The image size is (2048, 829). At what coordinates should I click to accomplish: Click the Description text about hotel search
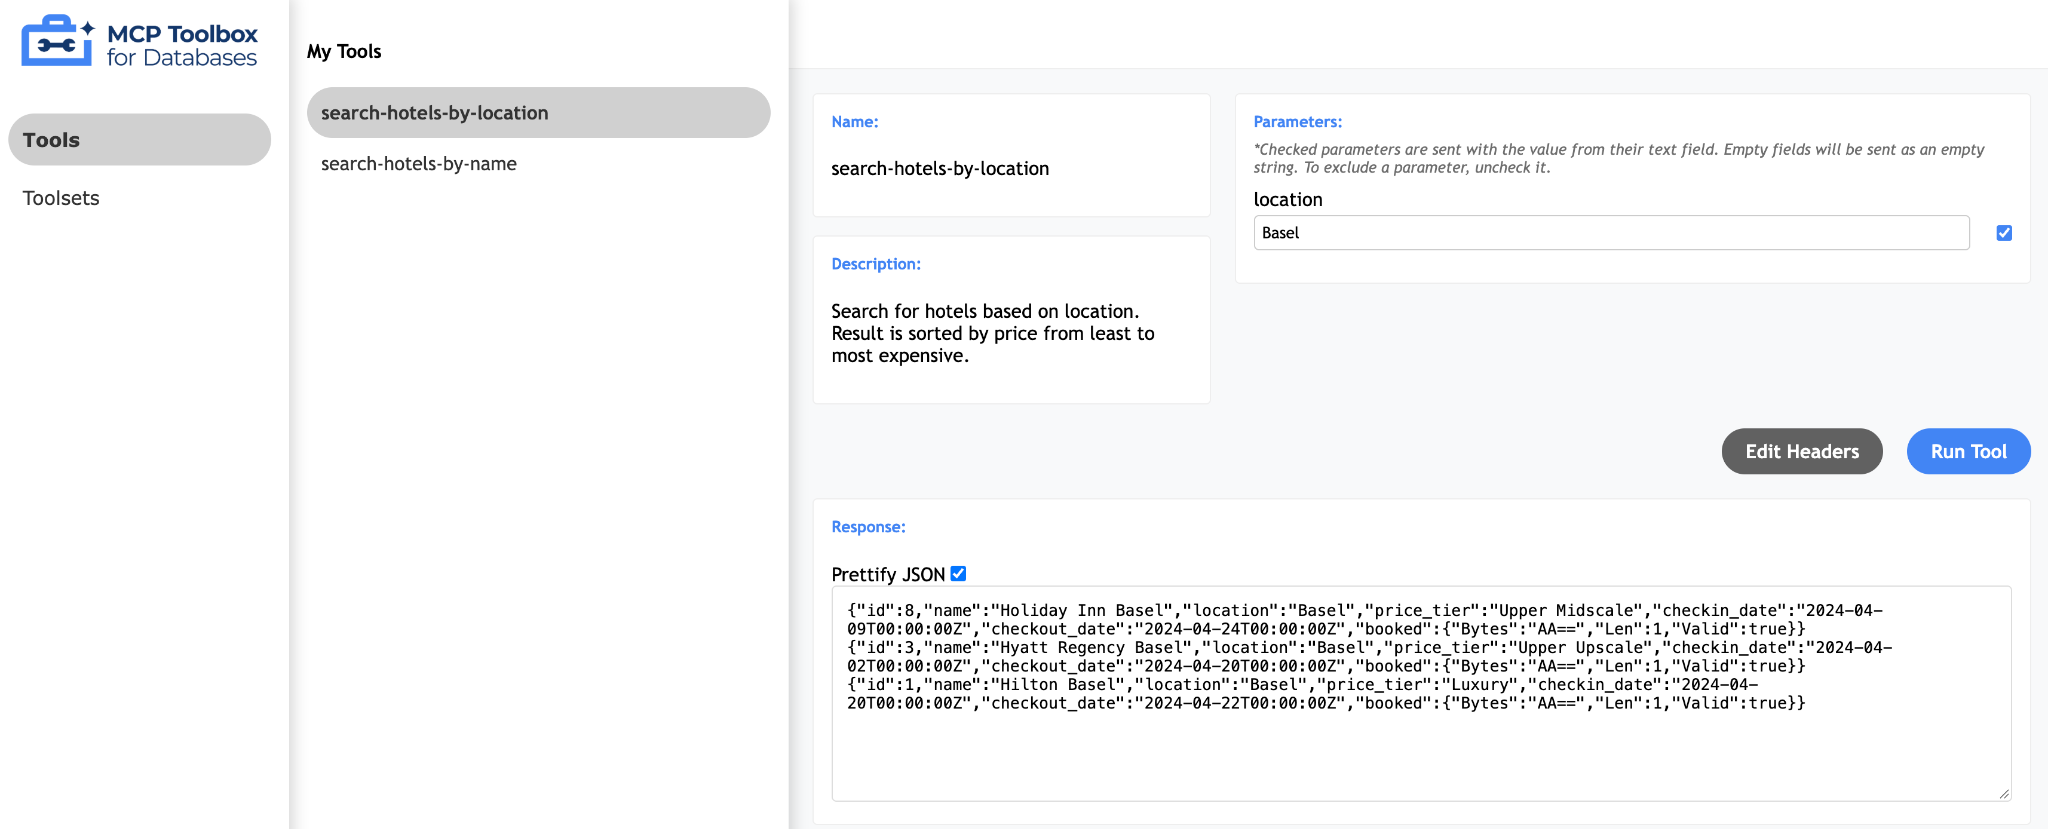[993, 334]
